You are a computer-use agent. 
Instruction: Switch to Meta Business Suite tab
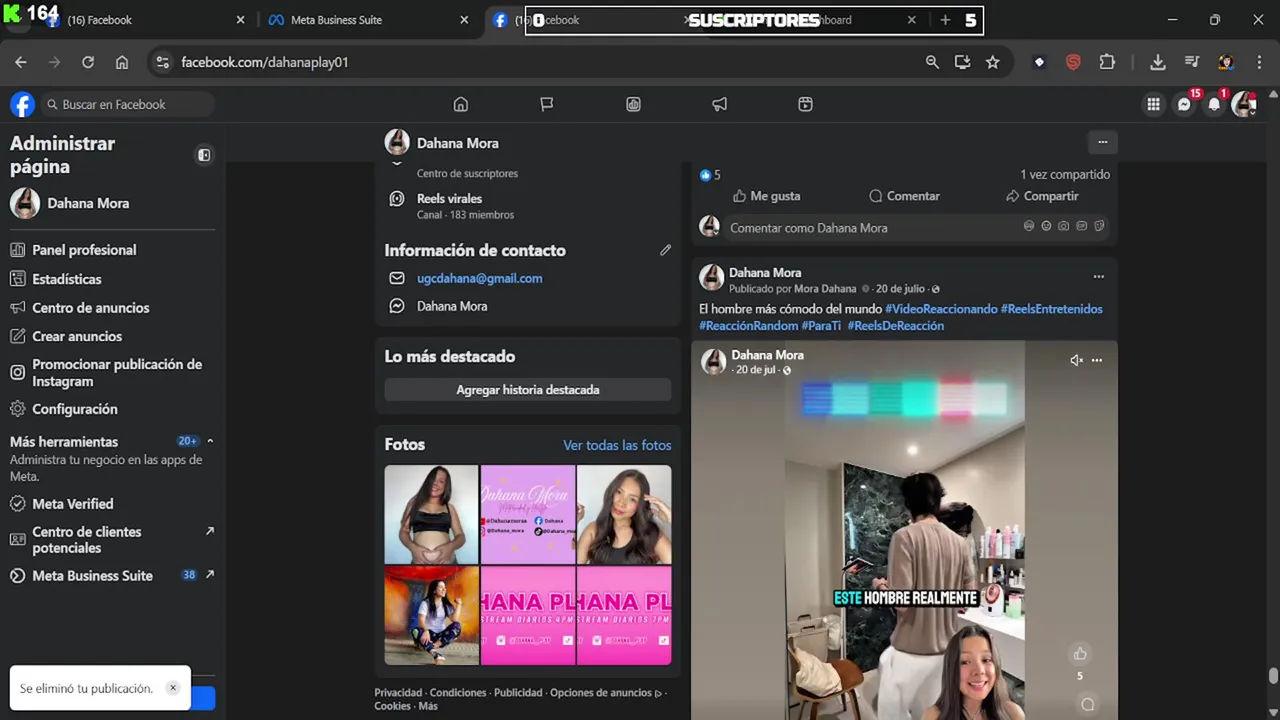pos(366,20)
